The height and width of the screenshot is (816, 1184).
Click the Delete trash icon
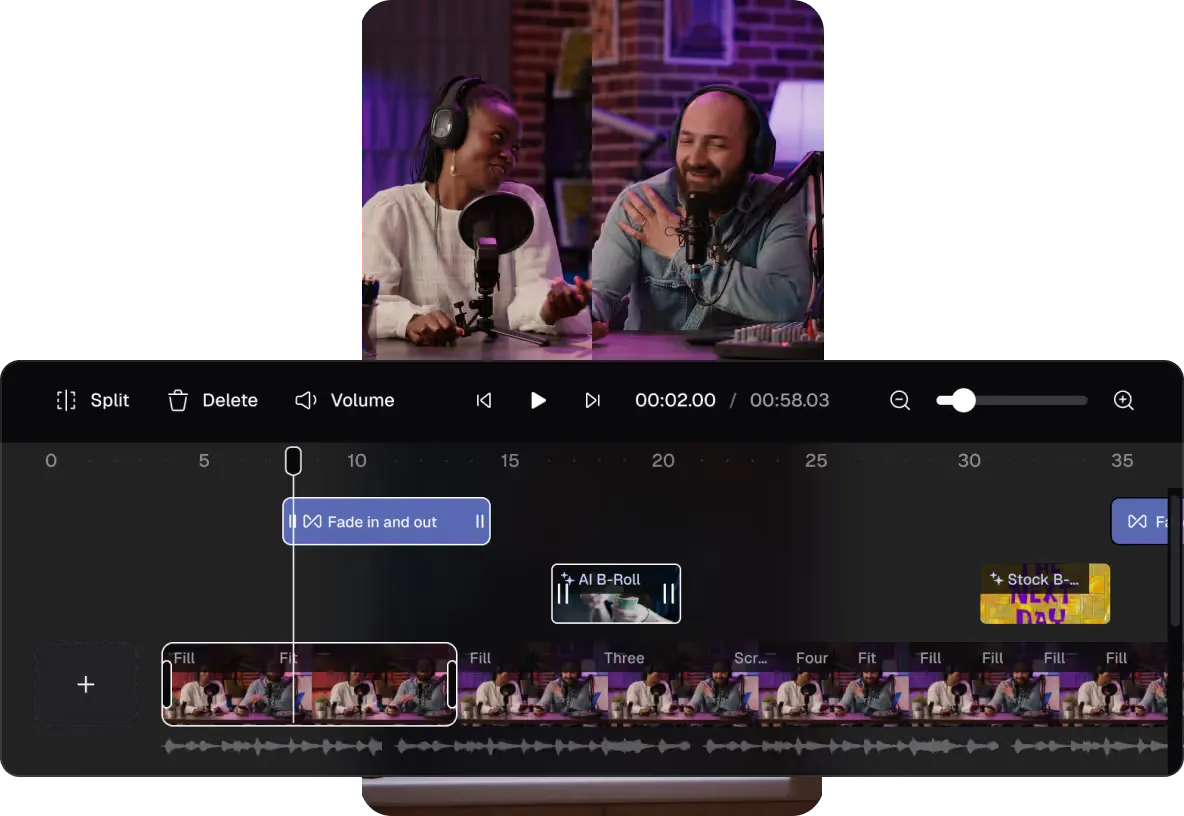coord(178,401)
